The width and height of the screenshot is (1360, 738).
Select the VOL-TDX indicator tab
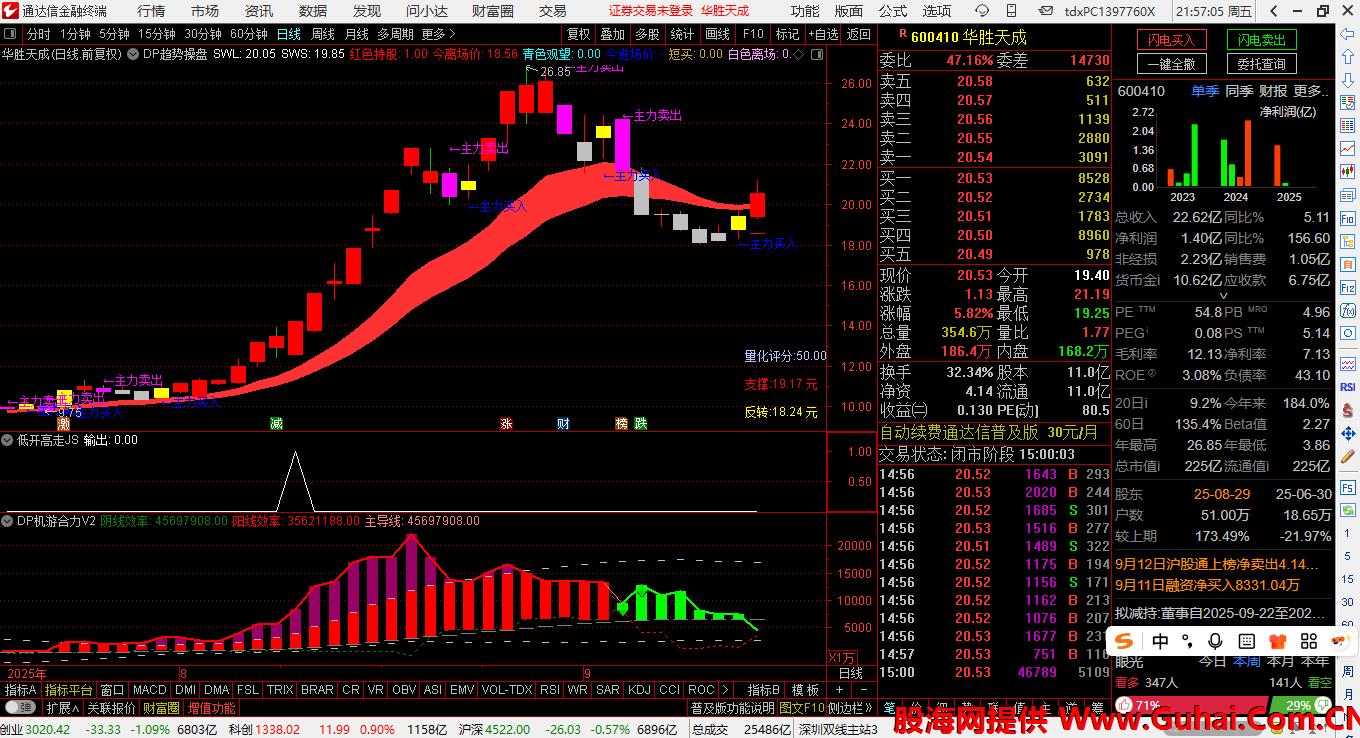tap(507, 690)
